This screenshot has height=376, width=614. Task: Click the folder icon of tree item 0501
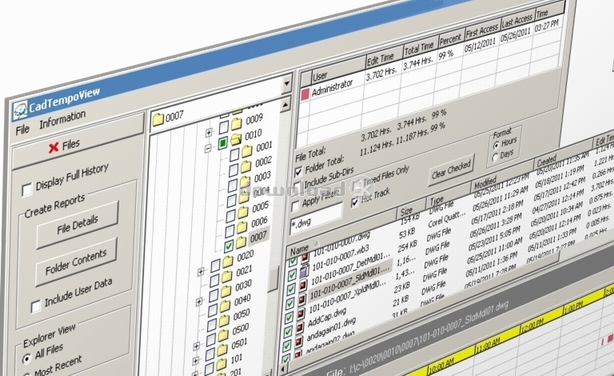click(222, 350)
